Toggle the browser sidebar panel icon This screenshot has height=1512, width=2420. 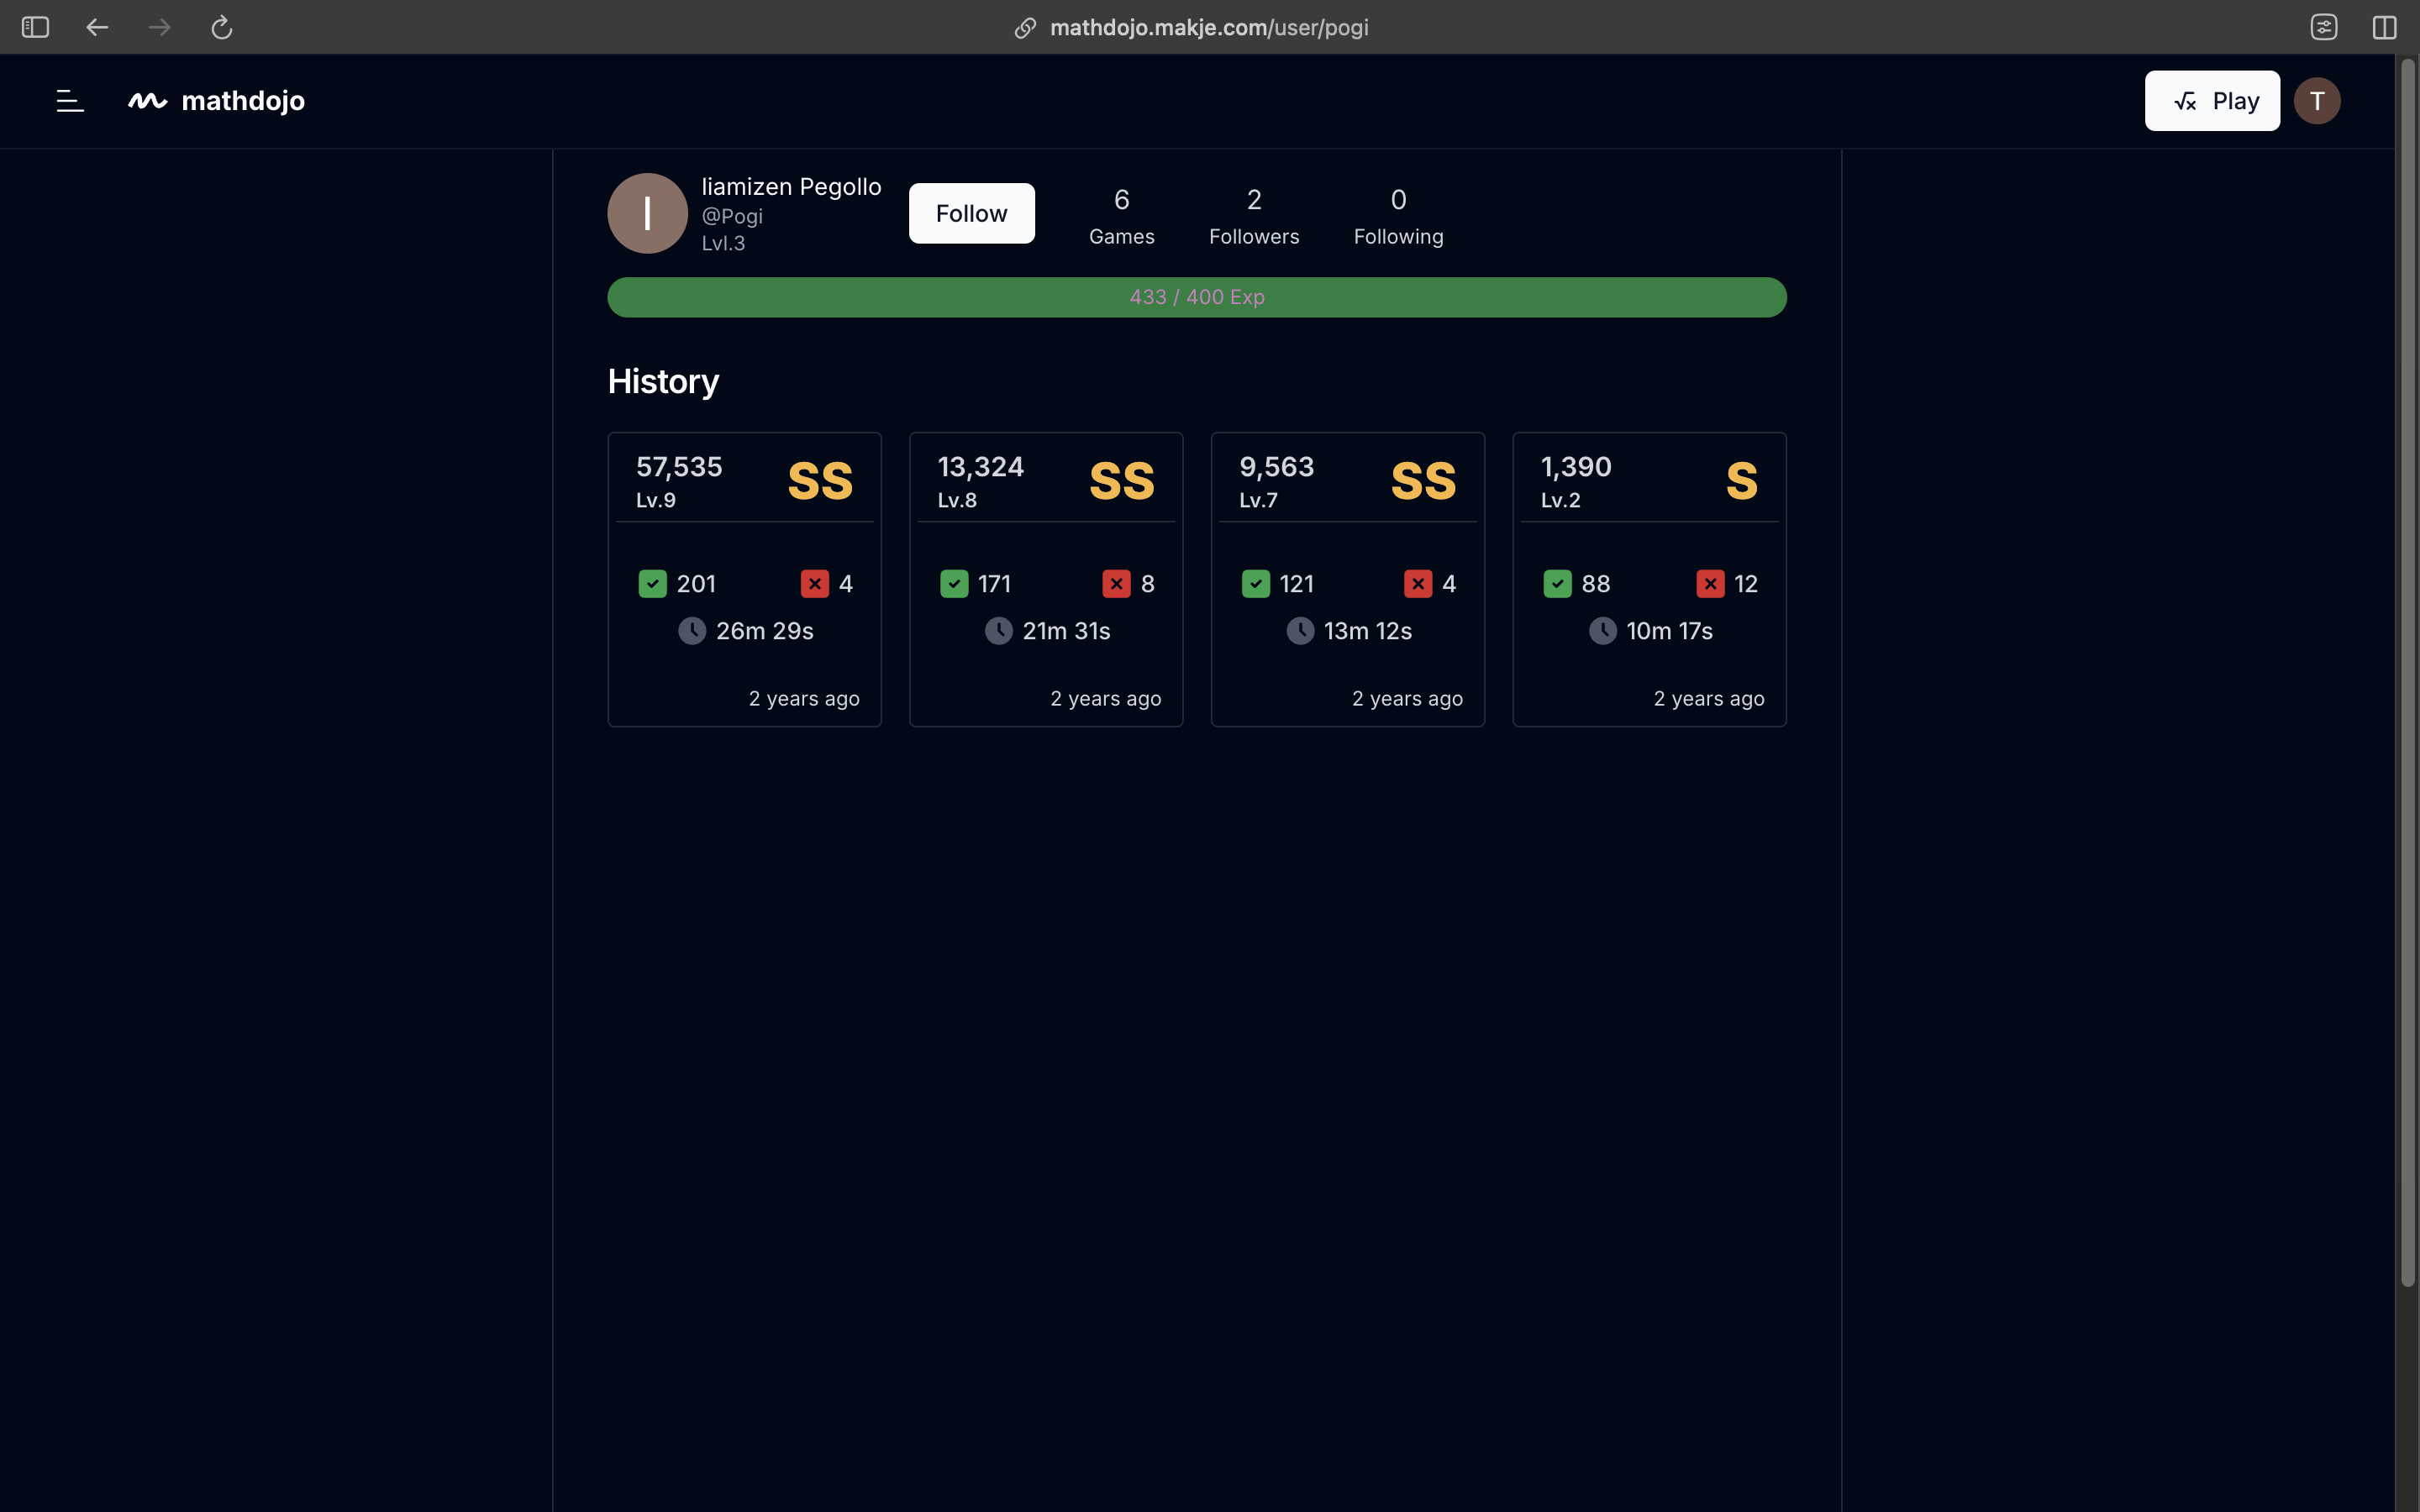pyautogui.click(x=35, y=27)
